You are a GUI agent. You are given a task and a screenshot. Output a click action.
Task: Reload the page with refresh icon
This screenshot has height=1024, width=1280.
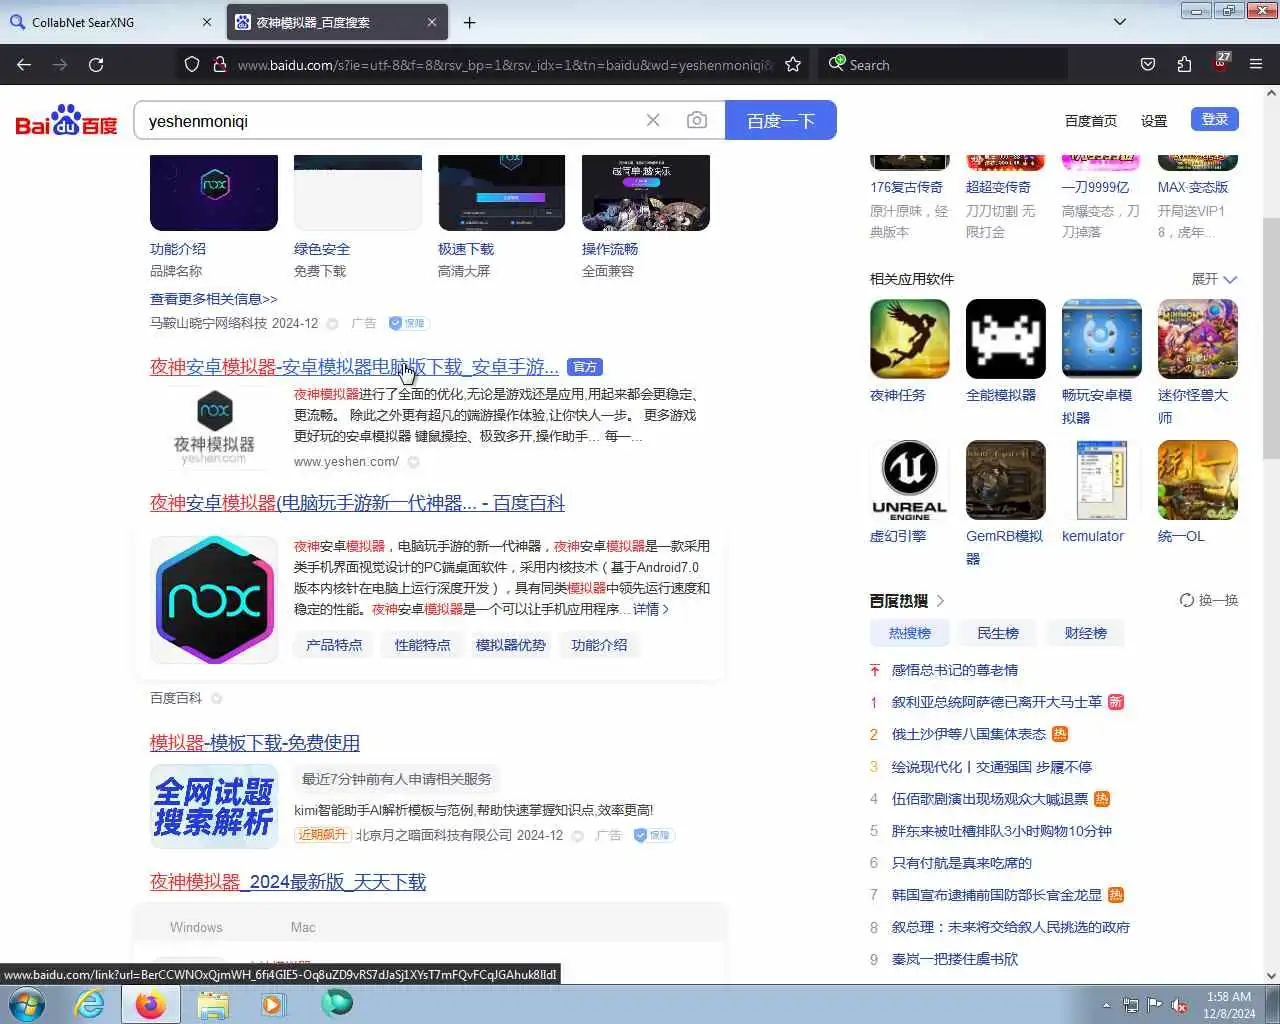point(96,64)
